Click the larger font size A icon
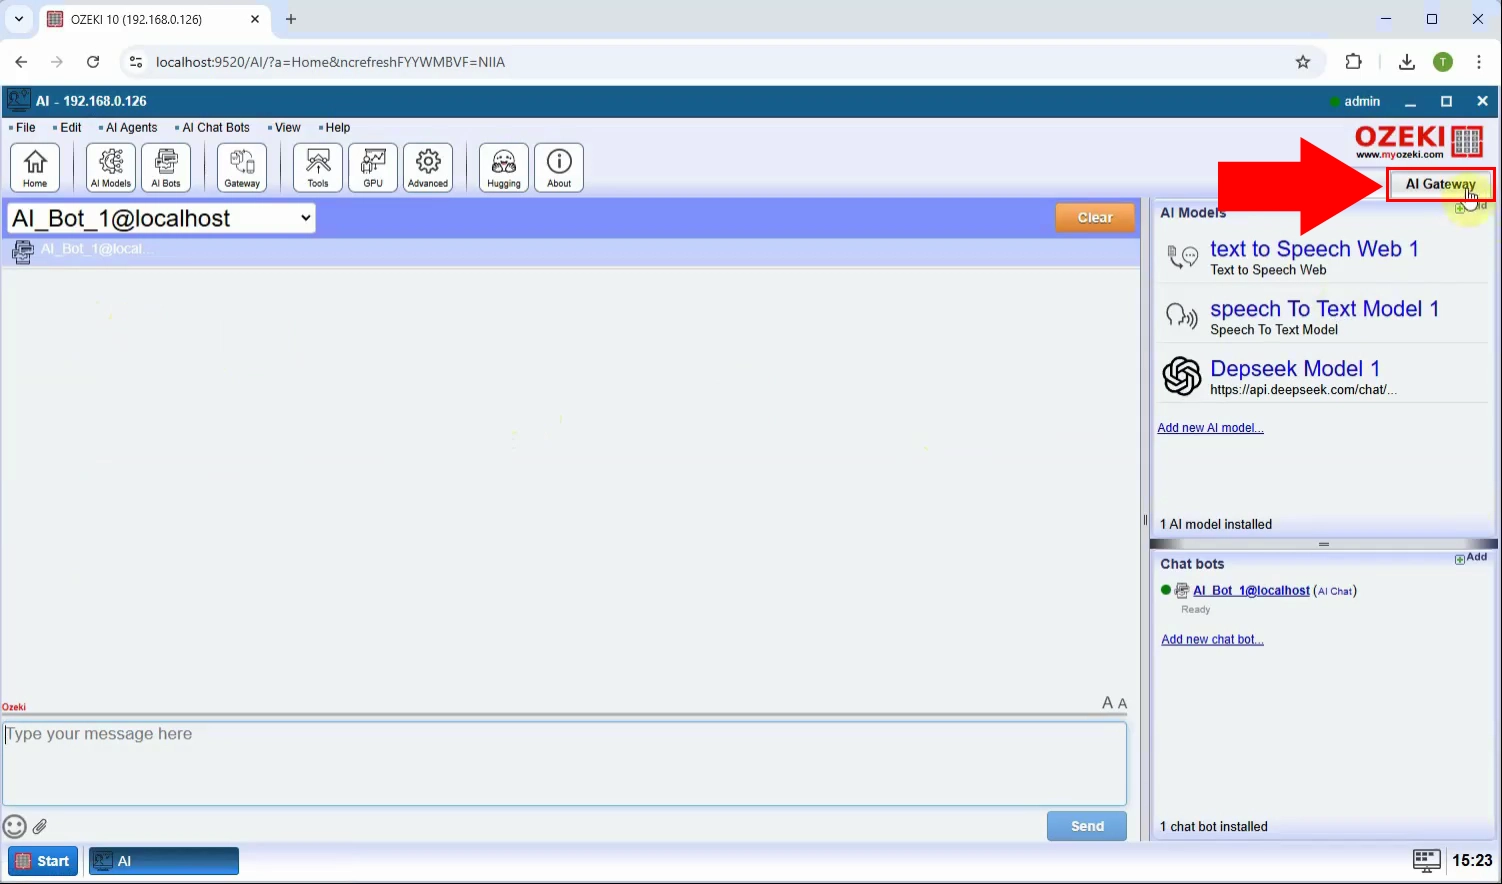 coord(1108,703)
